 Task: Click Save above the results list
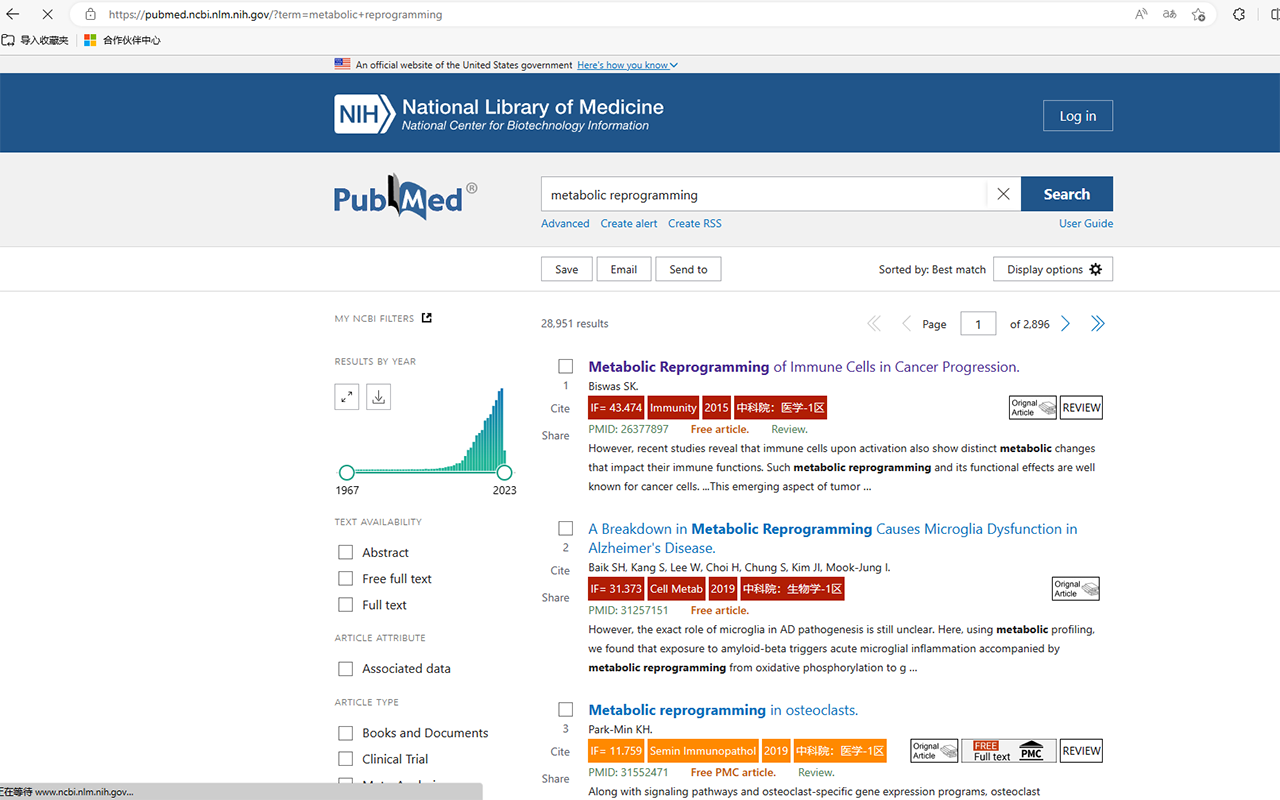pos(566,269)
